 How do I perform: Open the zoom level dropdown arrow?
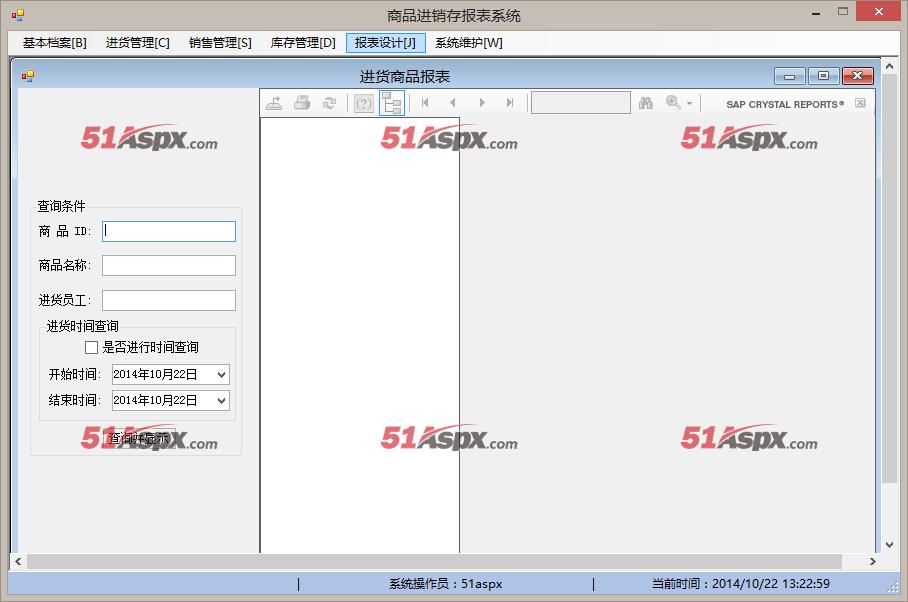pos(689,104)
